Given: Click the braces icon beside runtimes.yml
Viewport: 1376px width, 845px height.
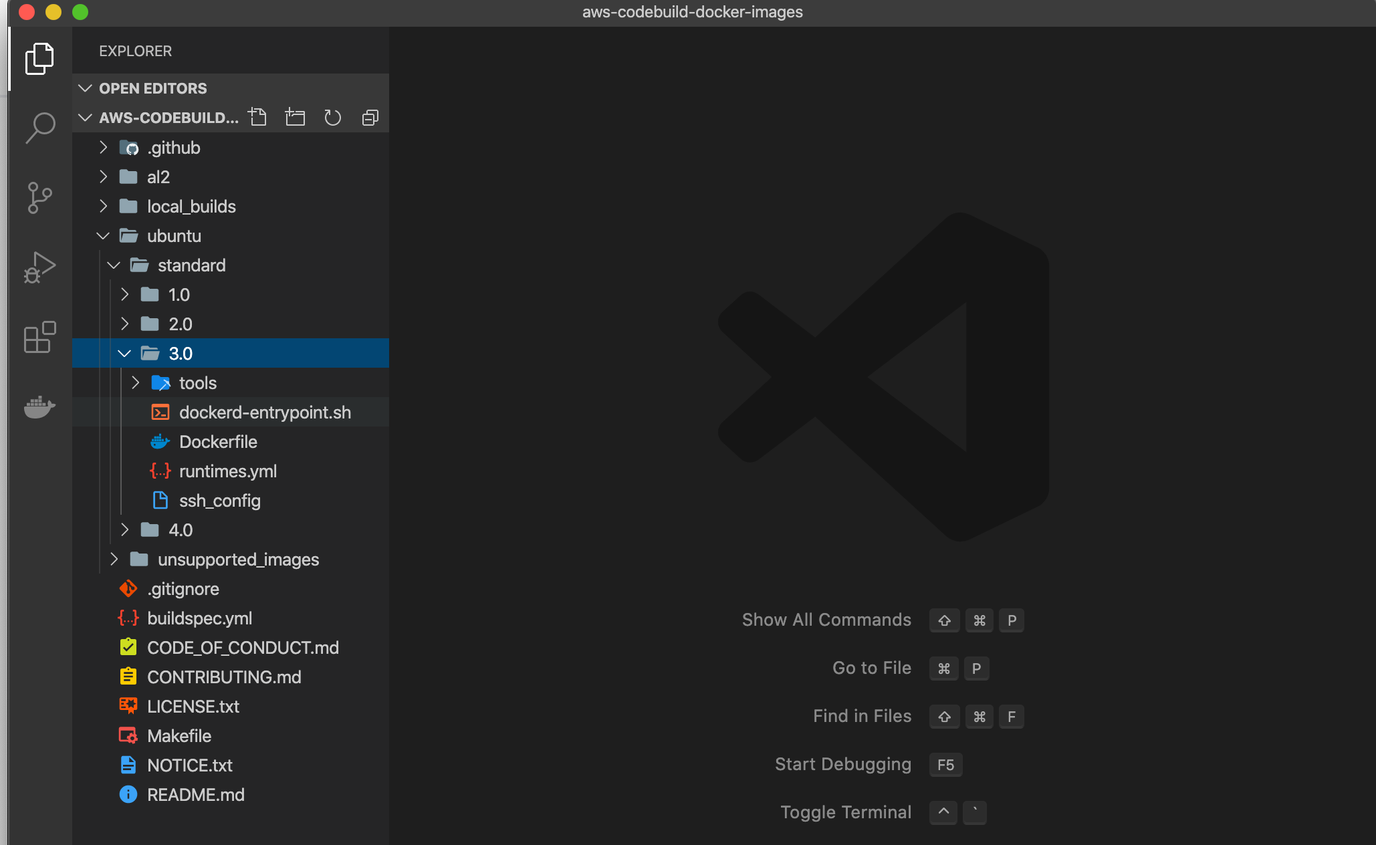Looking at the screenshot, I should pos(160,471).
